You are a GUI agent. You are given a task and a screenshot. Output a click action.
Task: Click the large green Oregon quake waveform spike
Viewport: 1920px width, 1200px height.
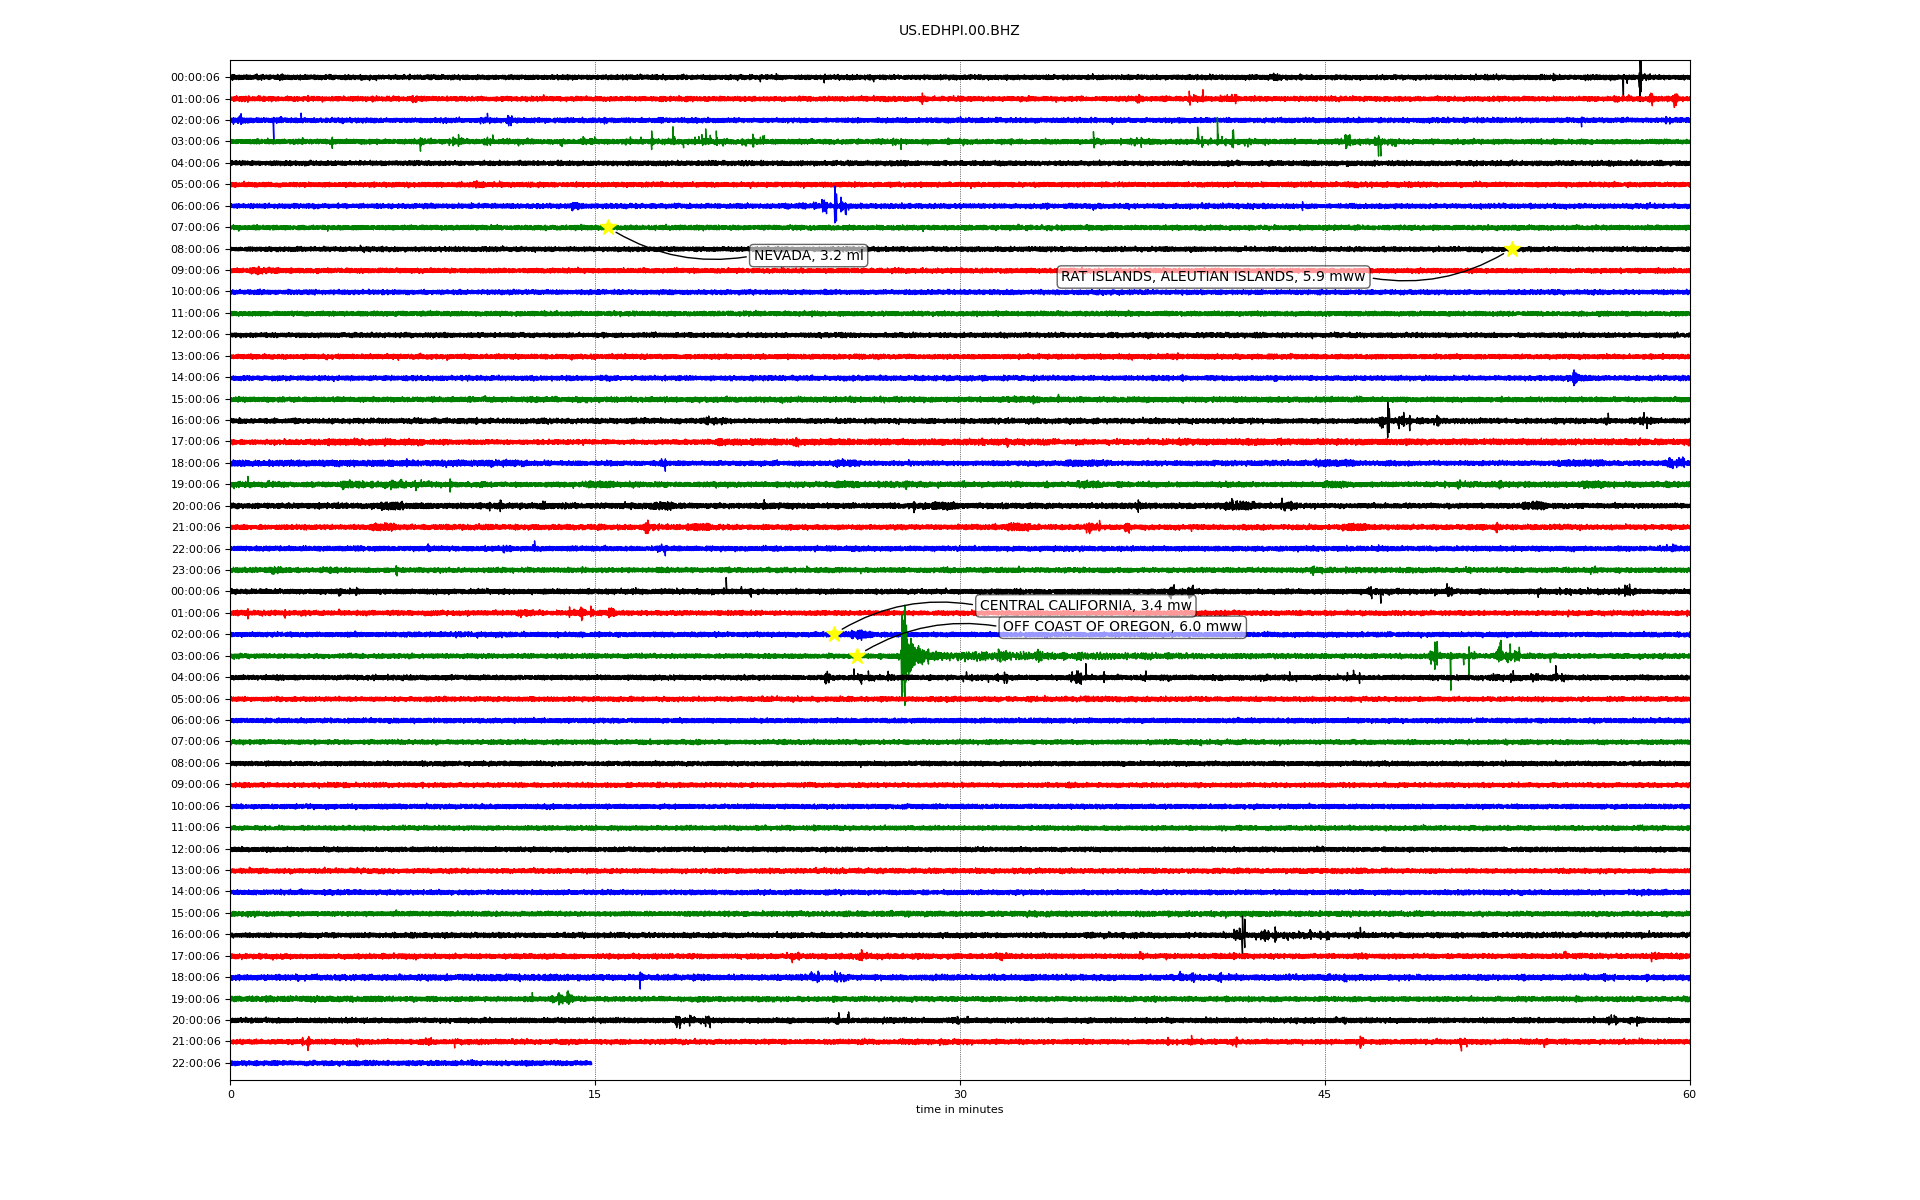pos(904,656)
